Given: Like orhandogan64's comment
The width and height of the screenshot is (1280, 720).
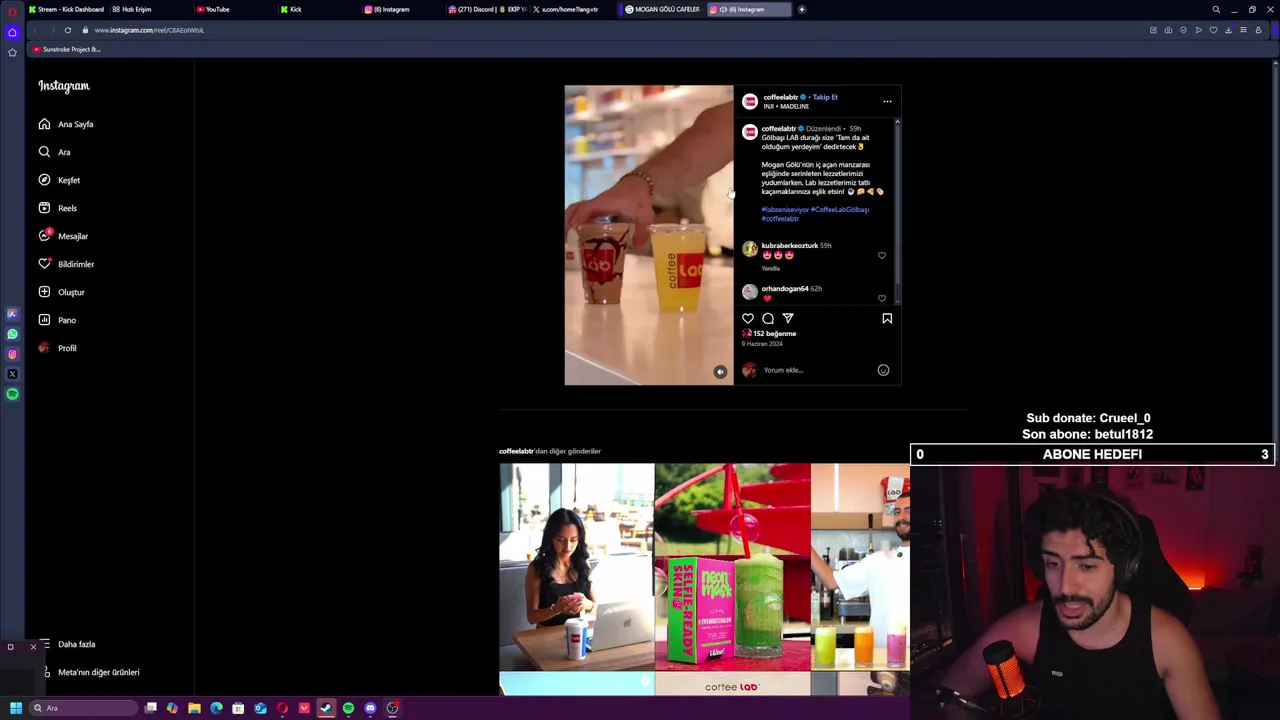Looking at the screenshot, I should click(x=882, y=298).
